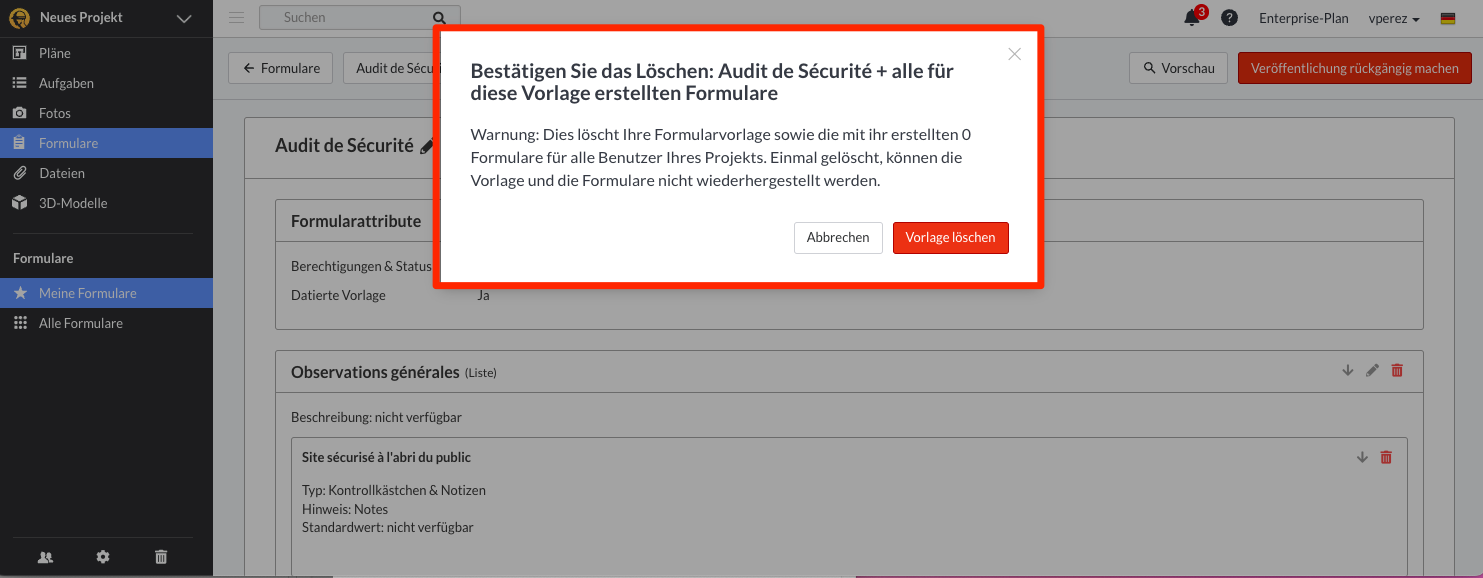This screenshot has width=1483, height=578.
Task: Close the delete confirmation dialog
Action: click(1014, 54)
